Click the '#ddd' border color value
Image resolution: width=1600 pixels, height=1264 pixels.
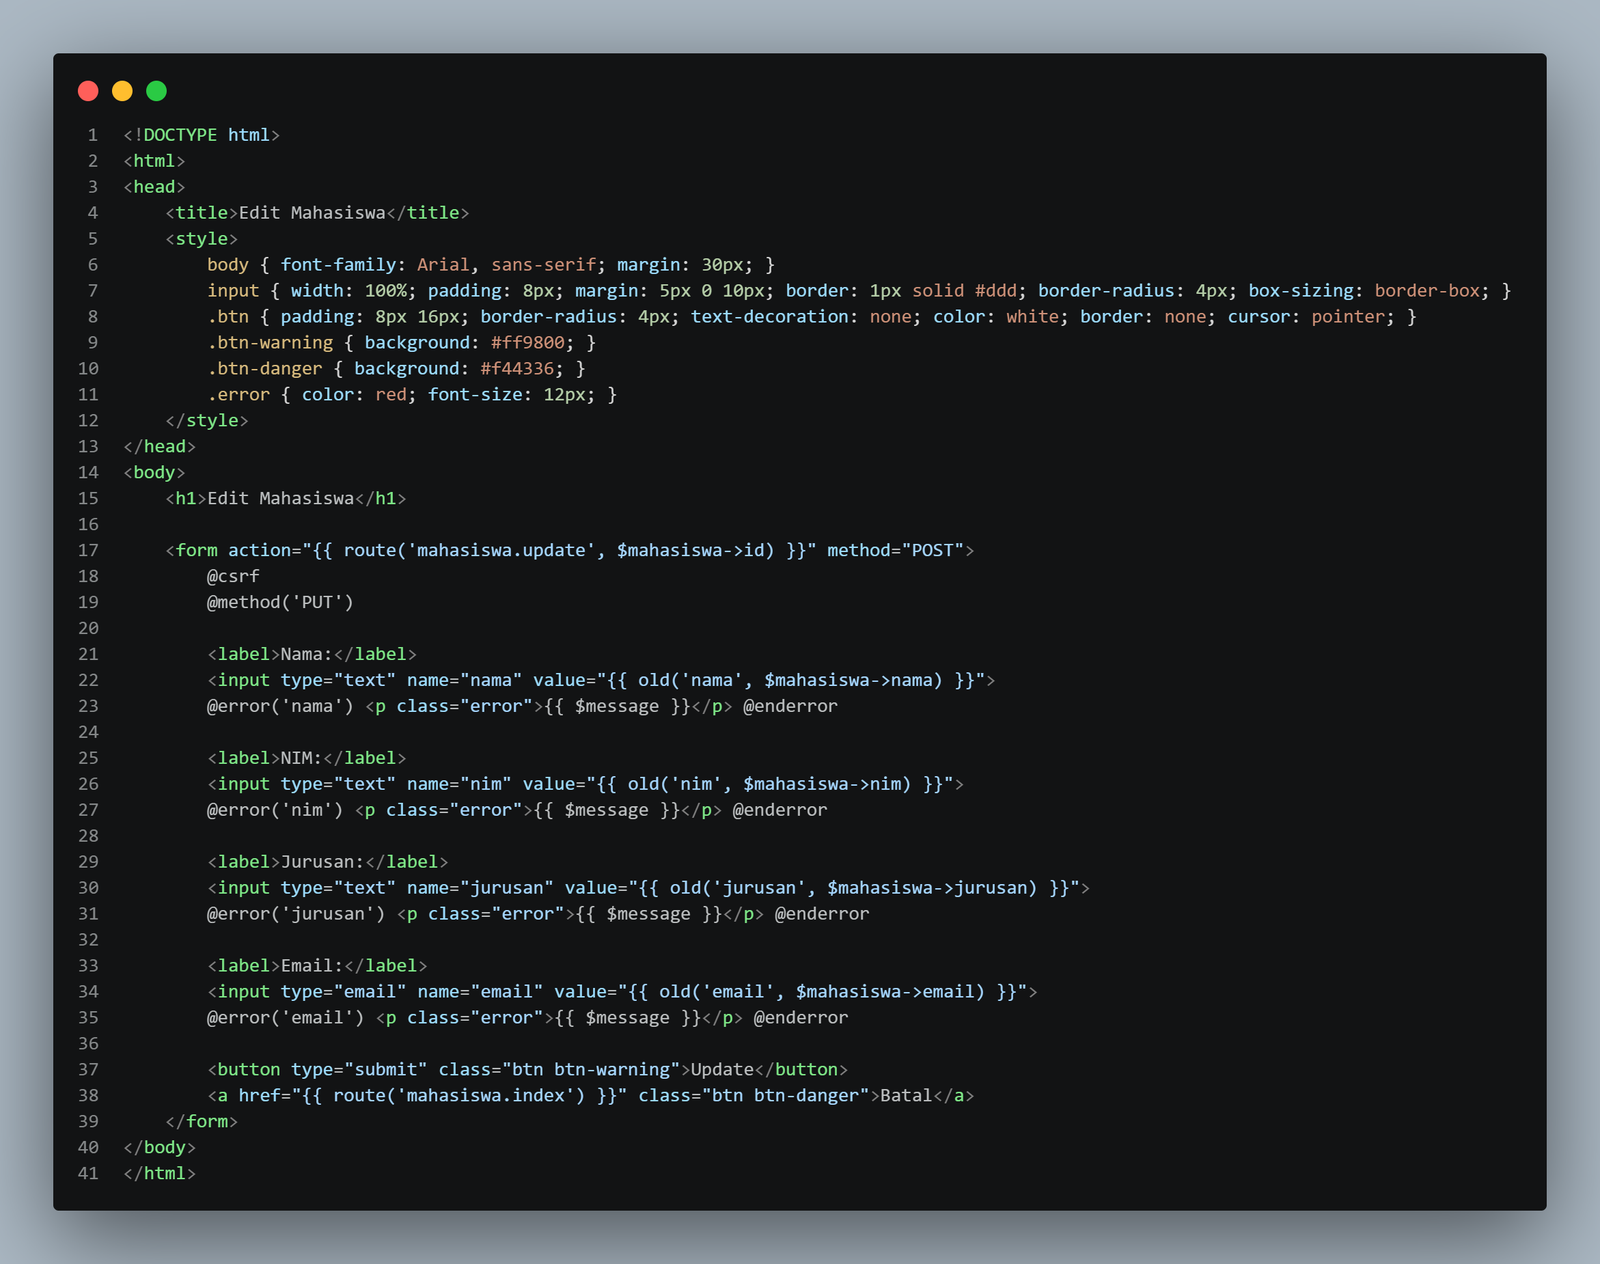coord(996,291)
